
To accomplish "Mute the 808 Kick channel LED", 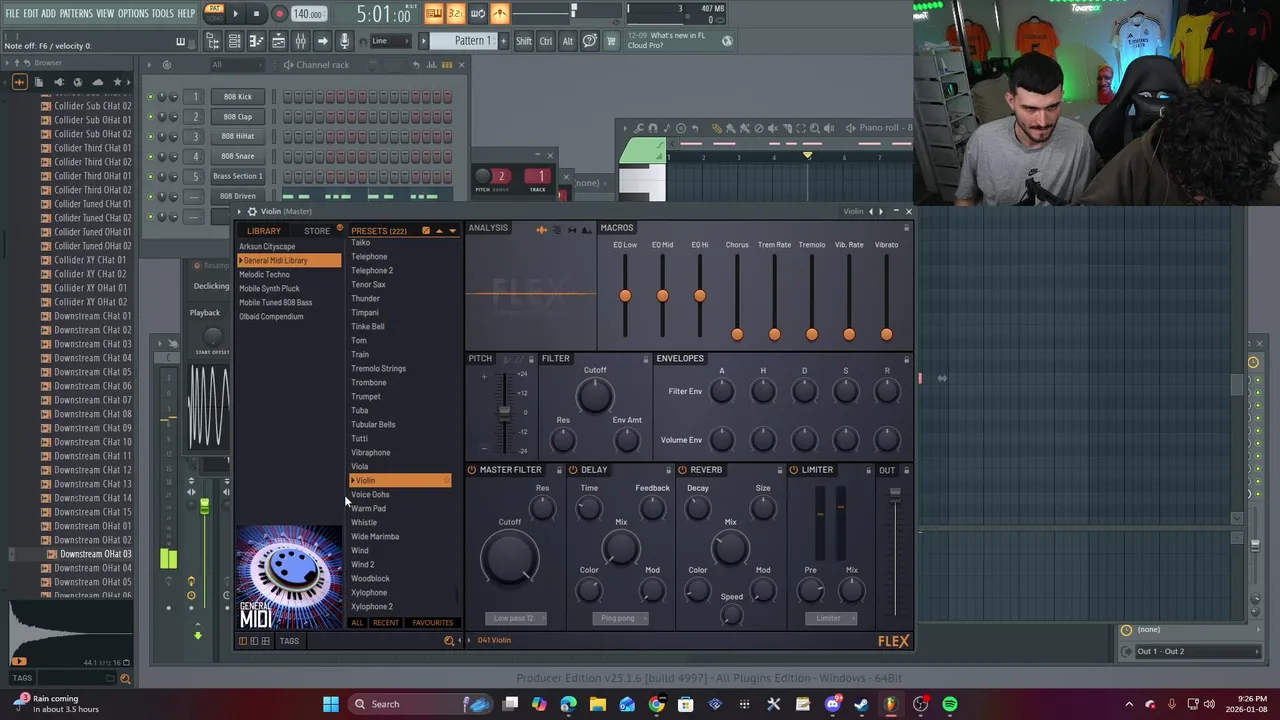I will [150, 97].
